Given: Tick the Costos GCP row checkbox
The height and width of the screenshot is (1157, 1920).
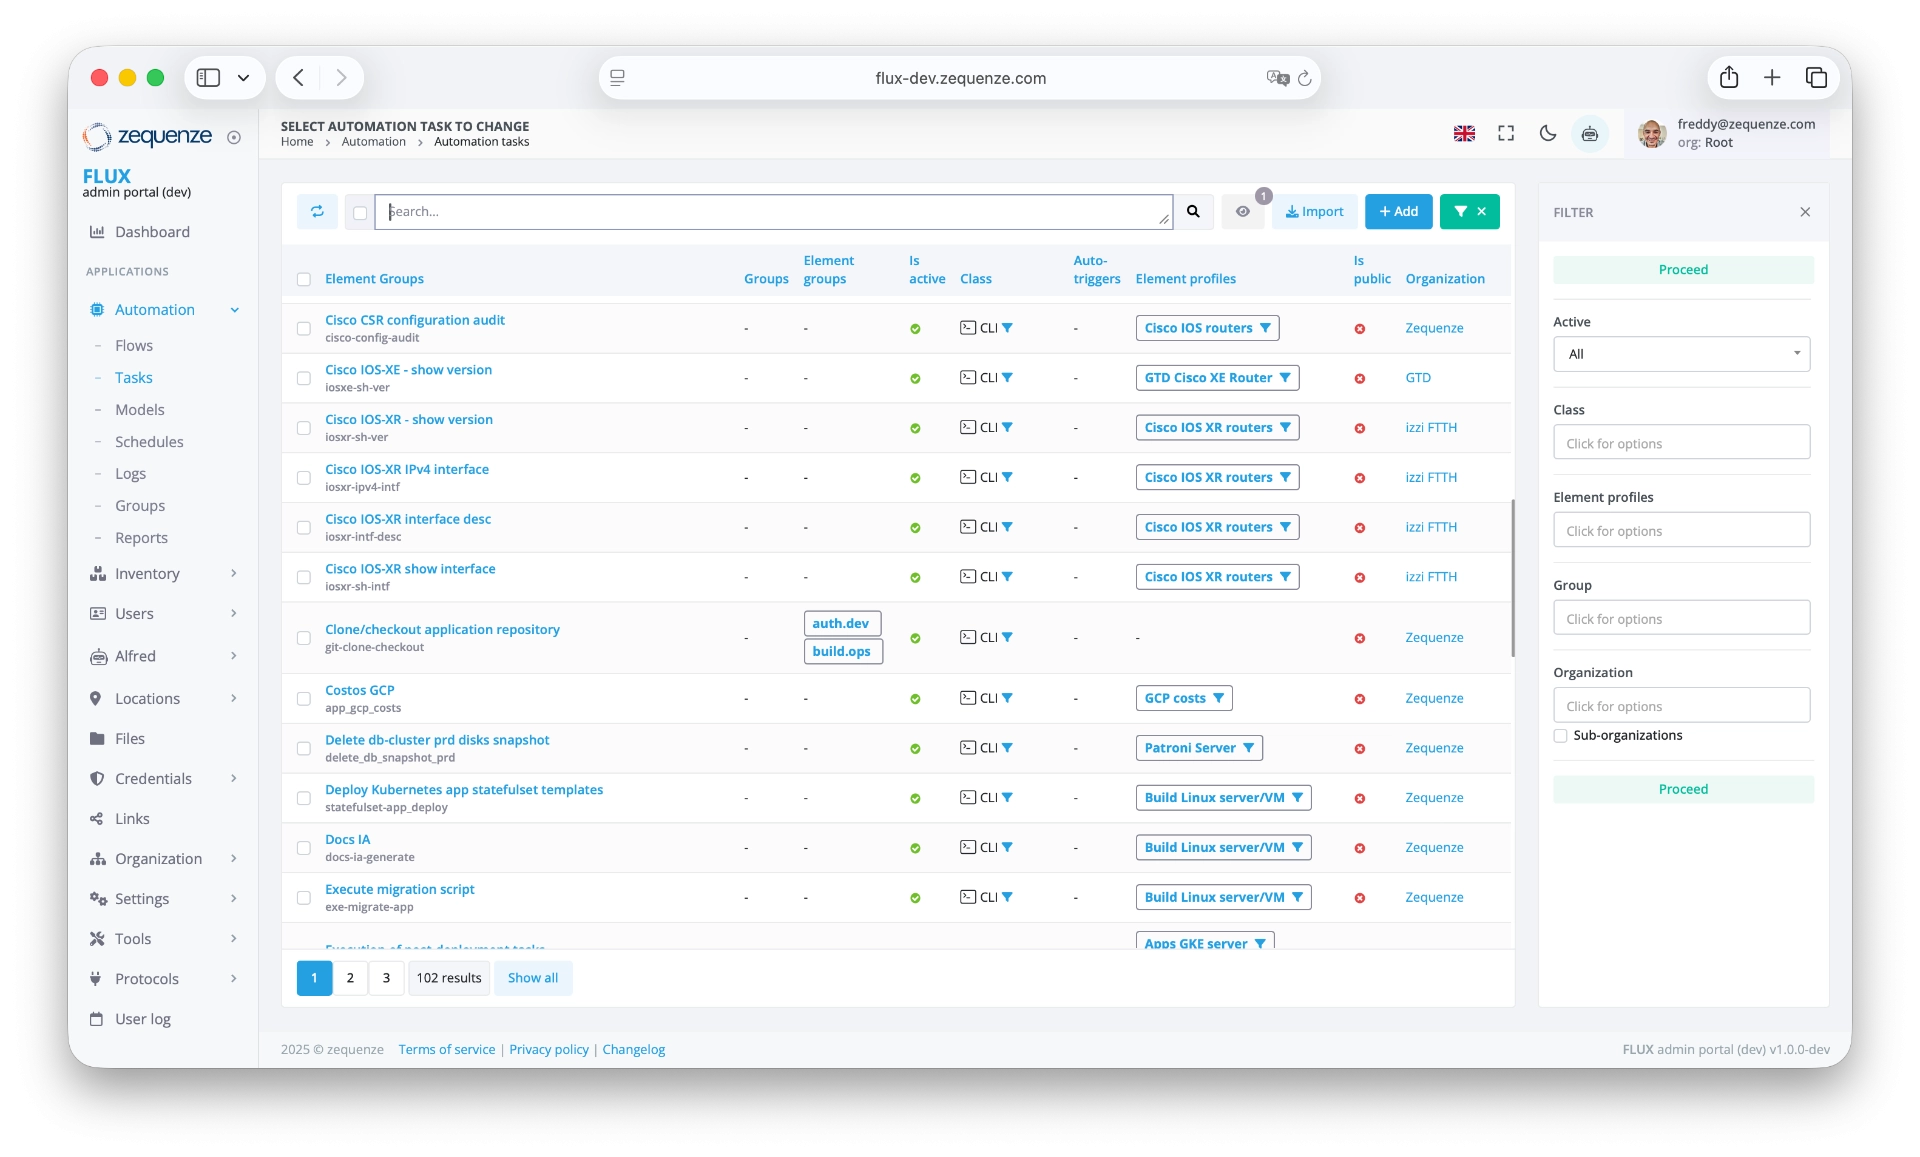Looking at the screenshot, I should (x=304, y=698).
